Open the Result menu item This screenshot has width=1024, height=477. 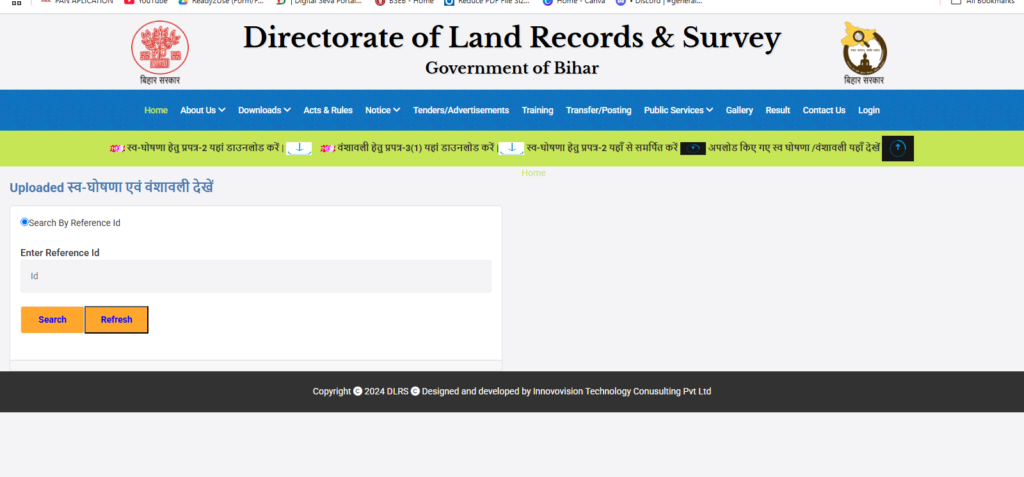(x=778, y=110)
